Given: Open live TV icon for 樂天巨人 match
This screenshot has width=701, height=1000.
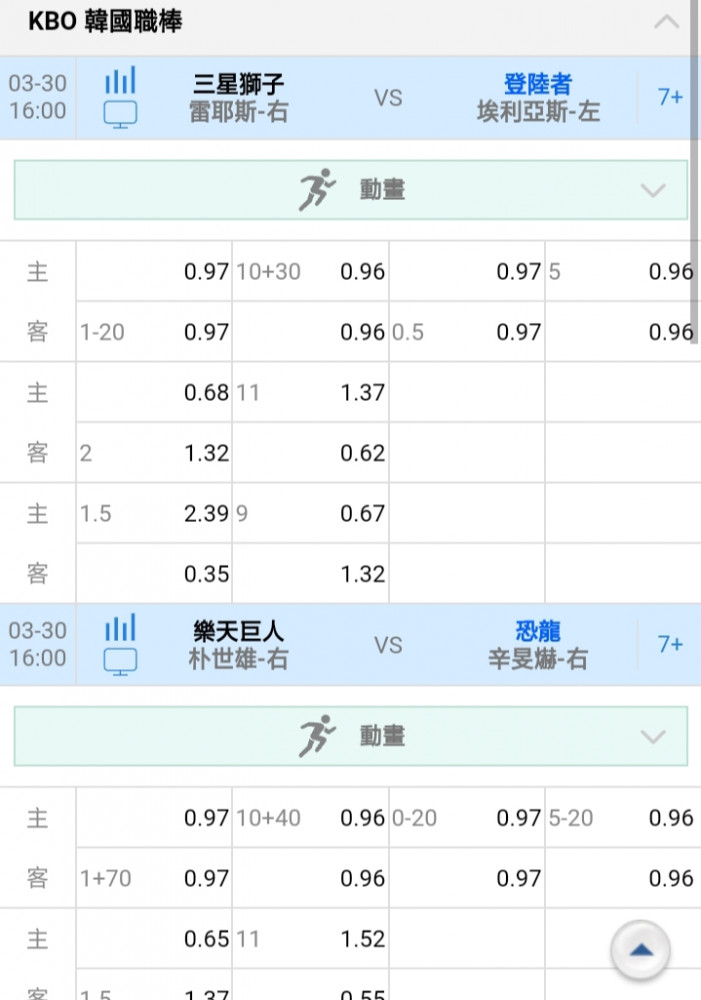Looking at the screenshot, I should click(120, 662).
